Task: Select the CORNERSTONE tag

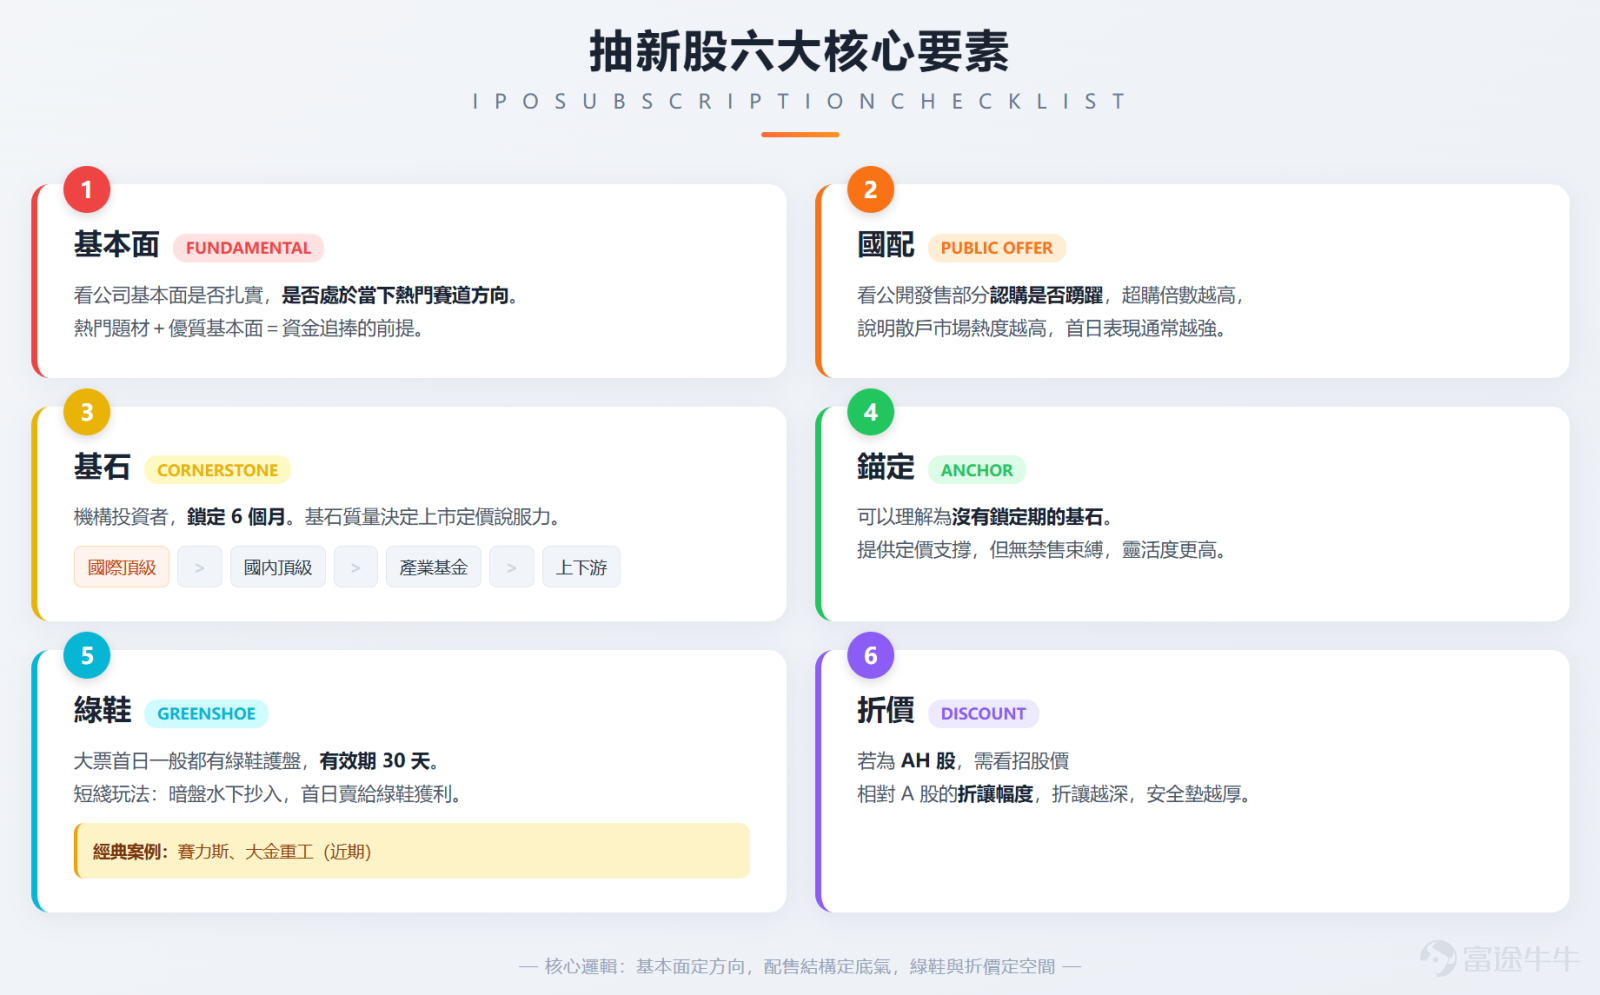Action: tap(217, 470)
